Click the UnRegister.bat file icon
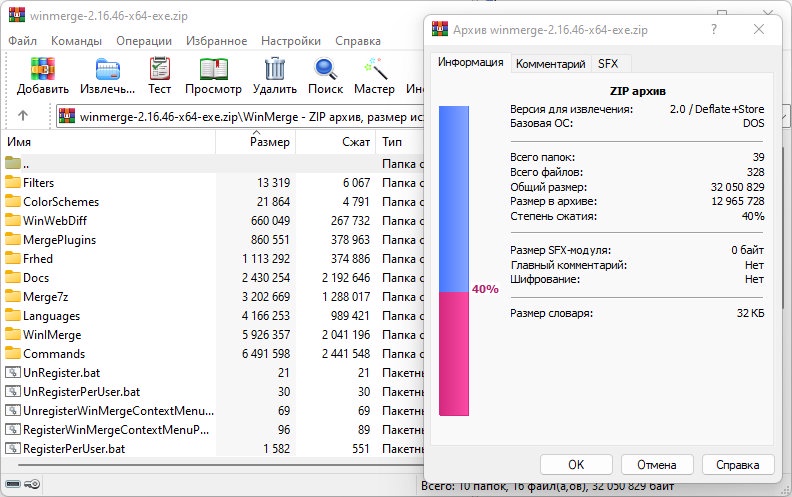792x497 pixels. pos(13,373)
